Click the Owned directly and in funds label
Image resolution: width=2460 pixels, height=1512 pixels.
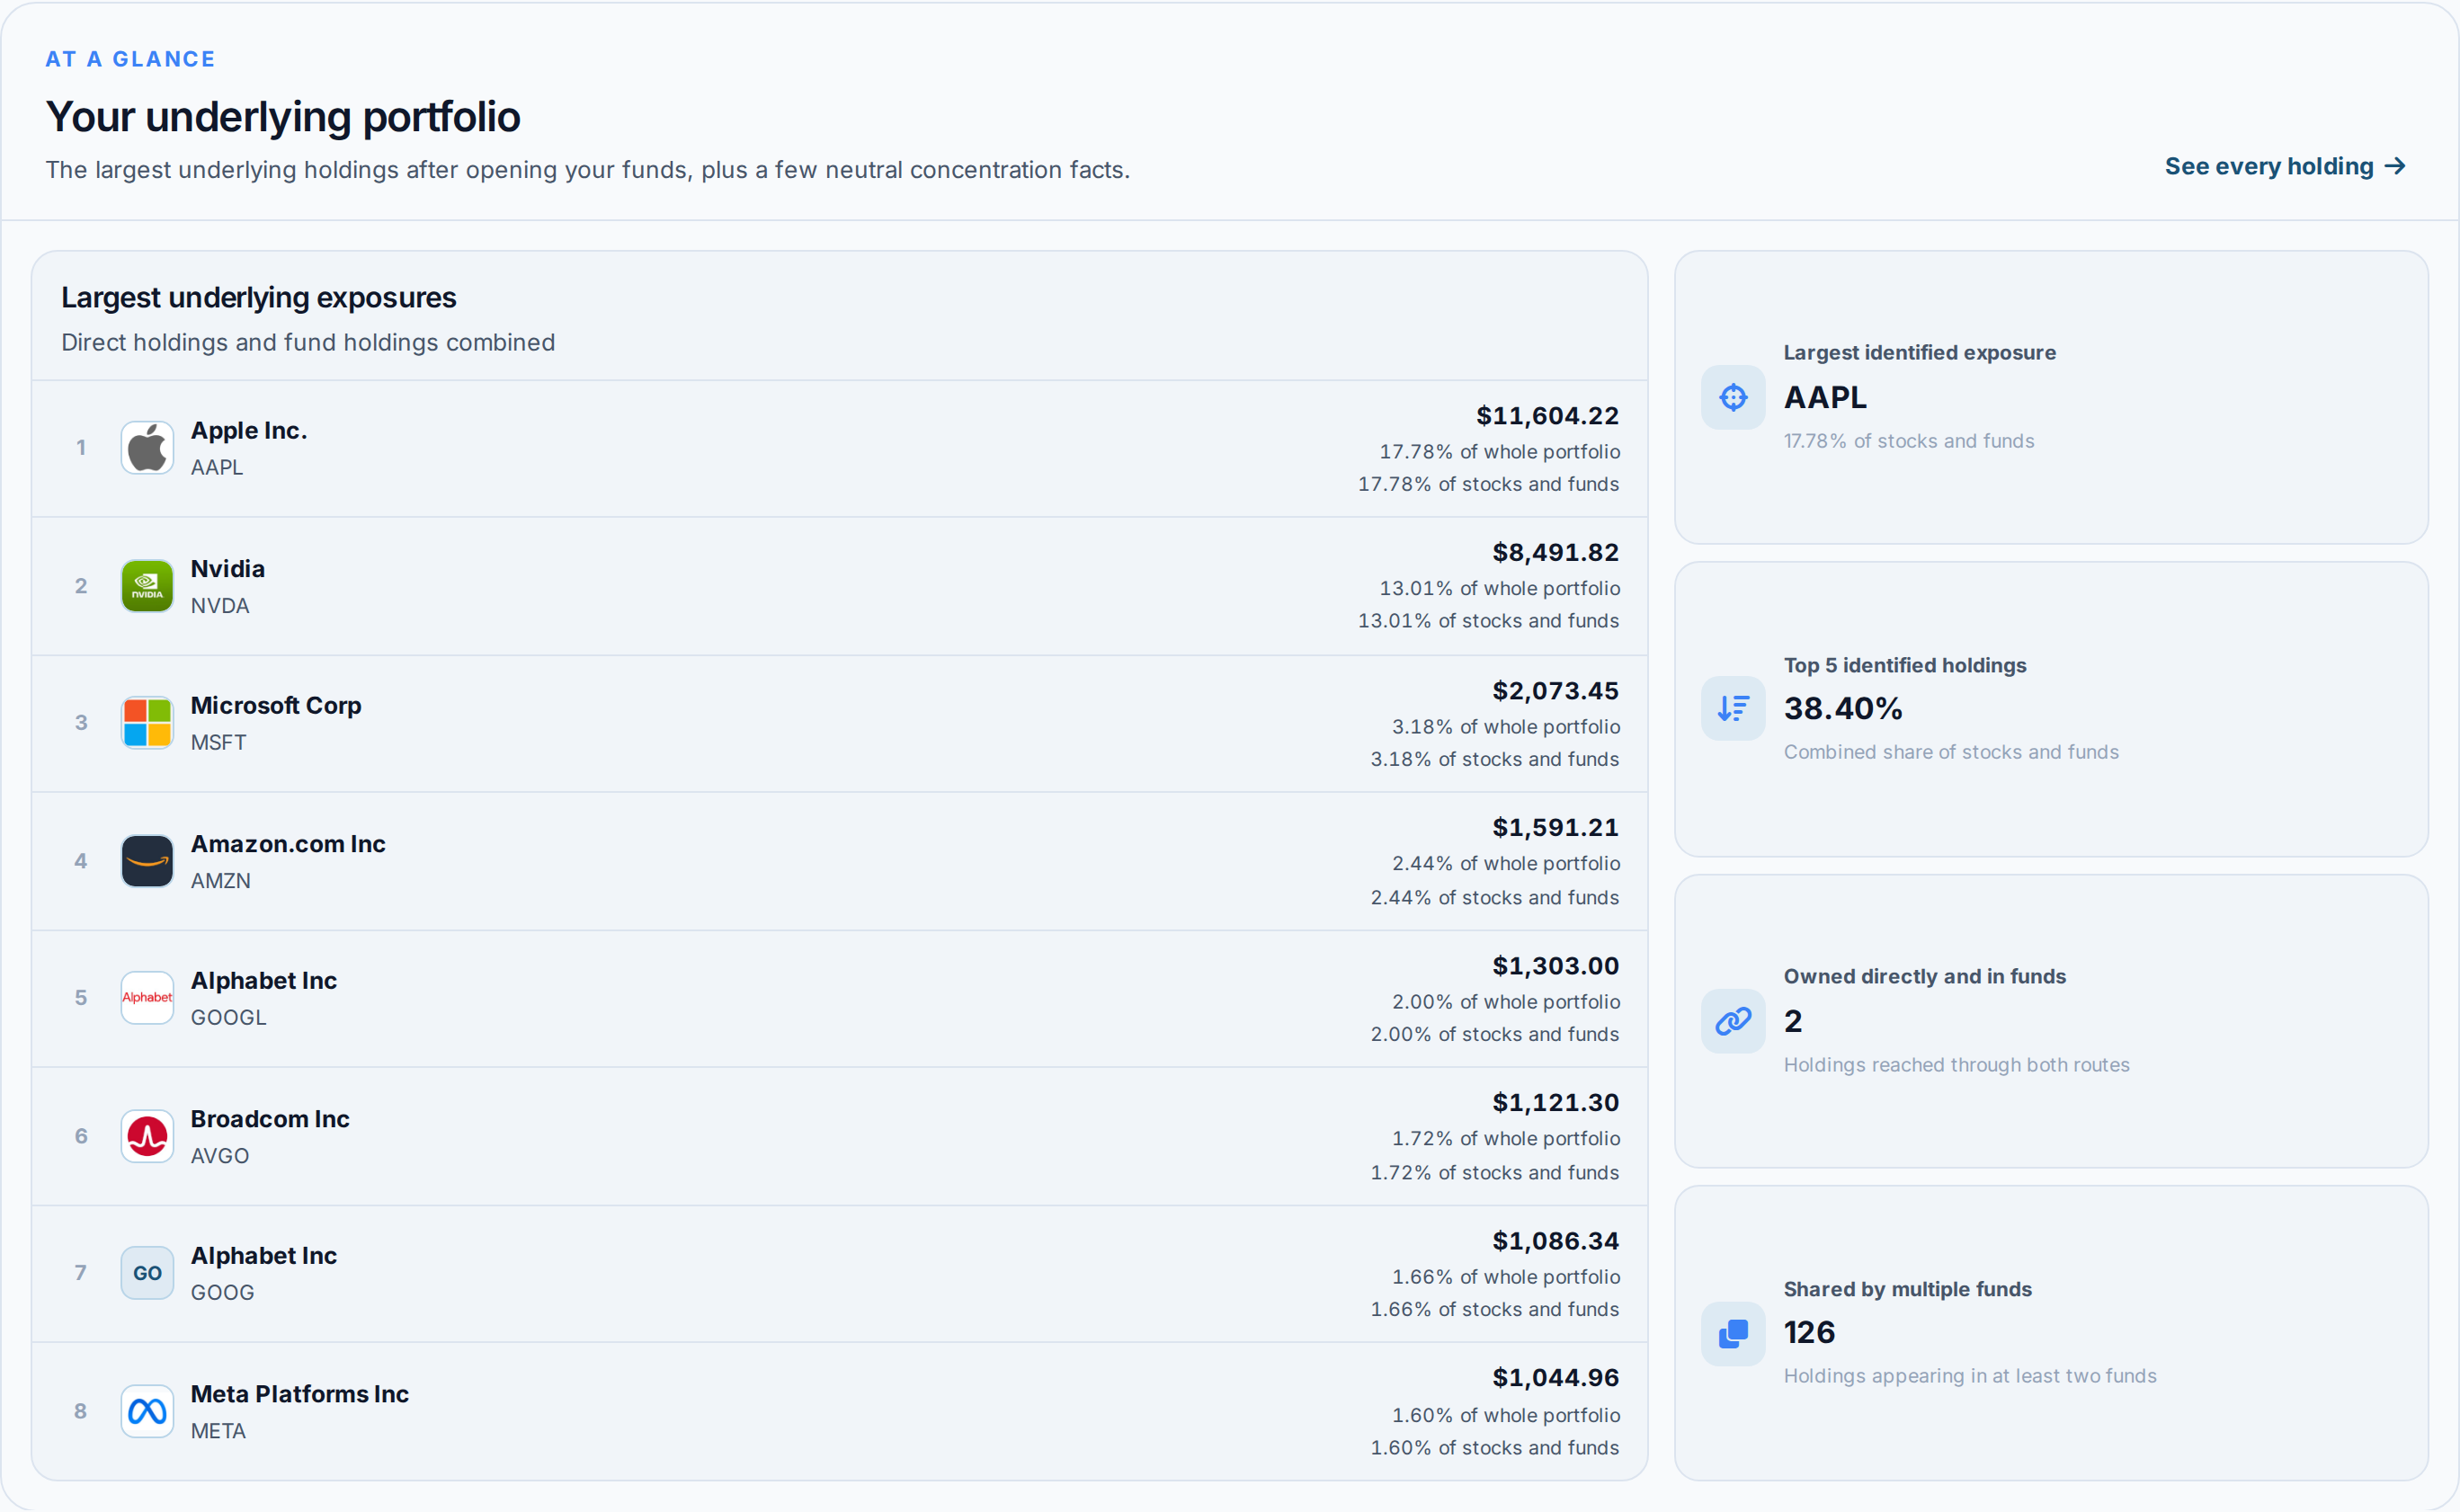[1925, 977]
